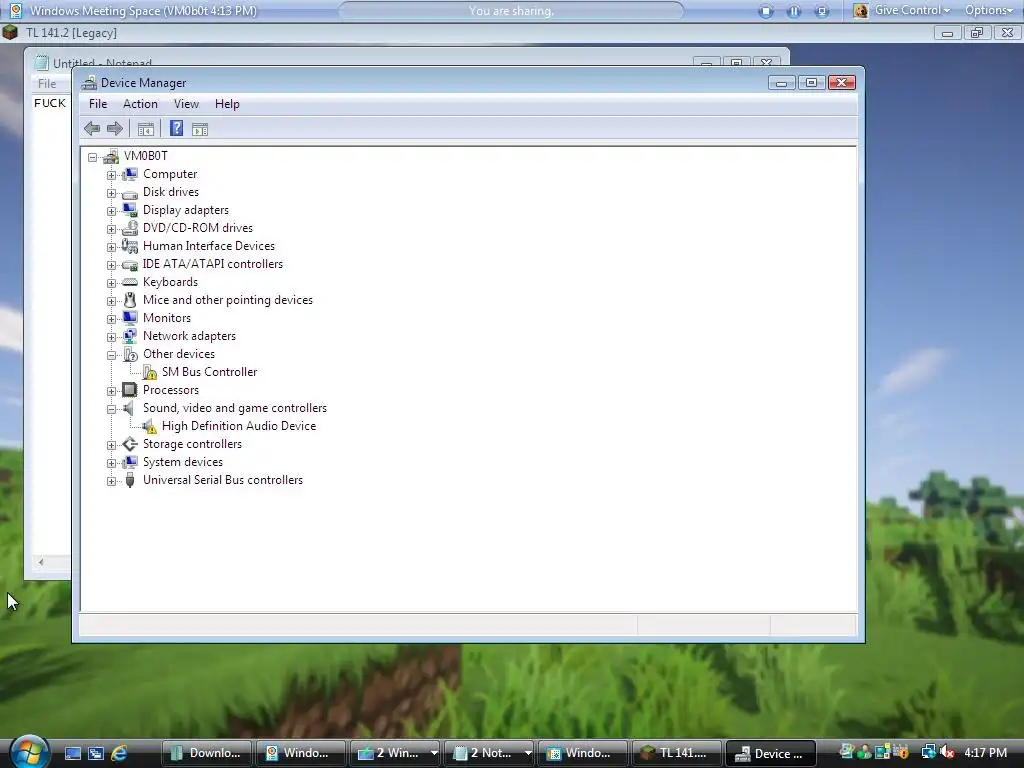Select the Keyboards label
Screen dimensions: 1024x768
click(x=170, y=282)
